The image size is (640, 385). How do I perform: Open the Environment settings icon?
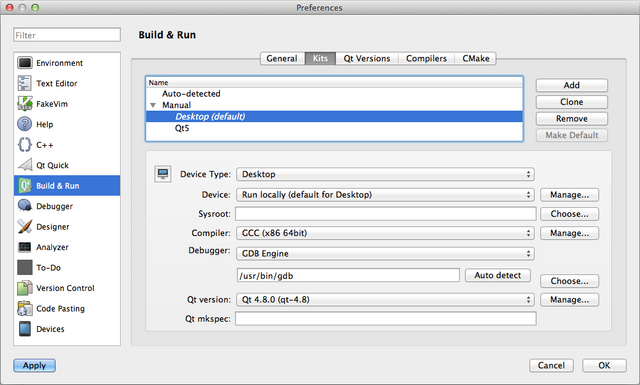[24, 63]
